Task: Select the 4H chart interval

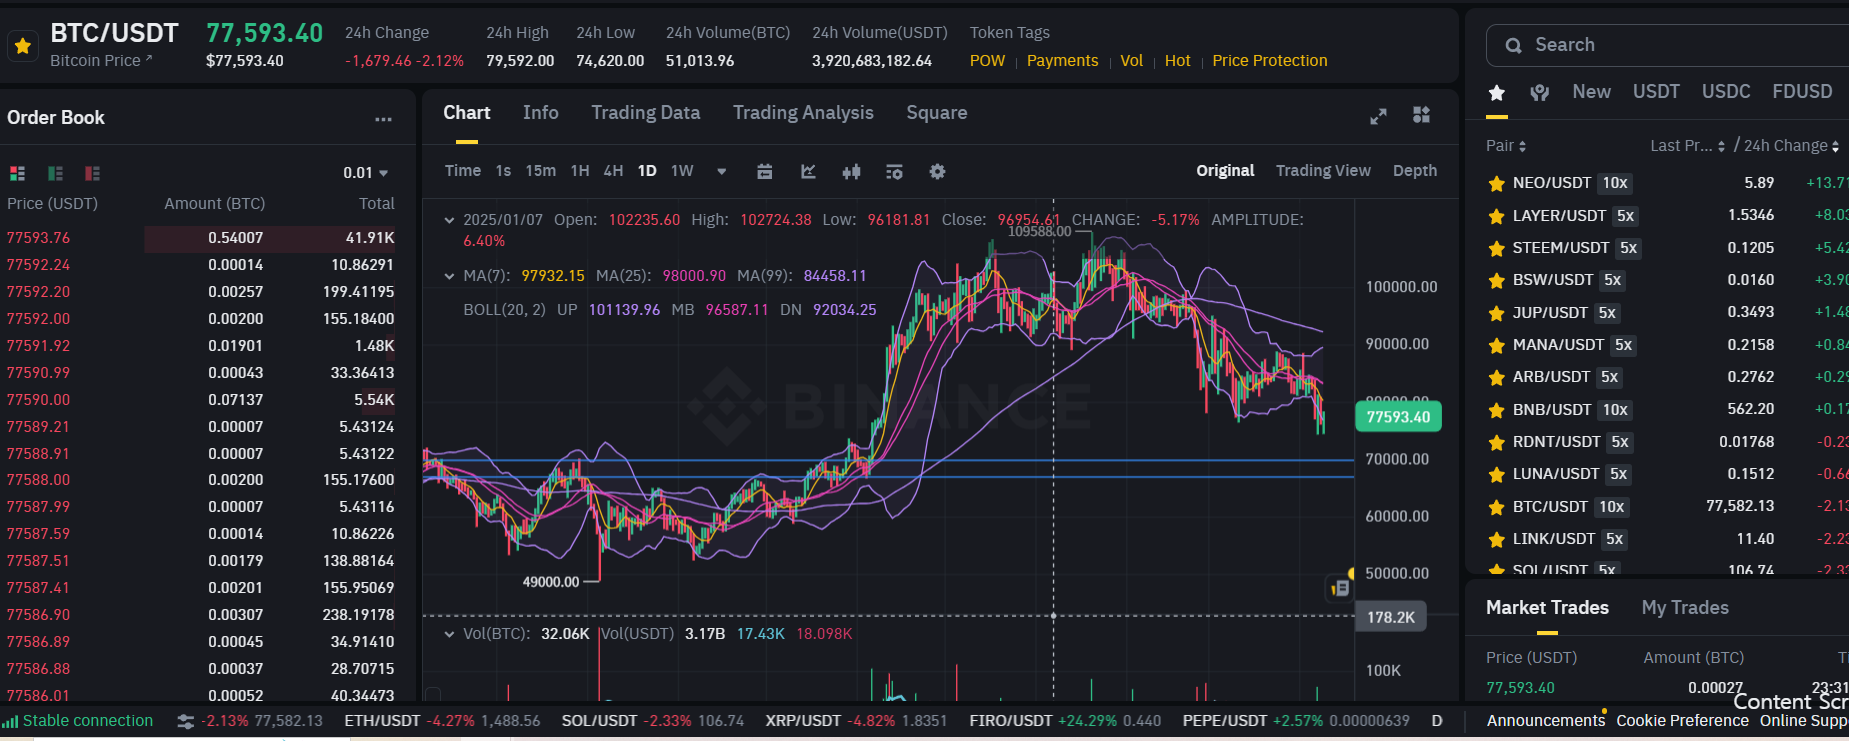Action: [x=613, y=171]
